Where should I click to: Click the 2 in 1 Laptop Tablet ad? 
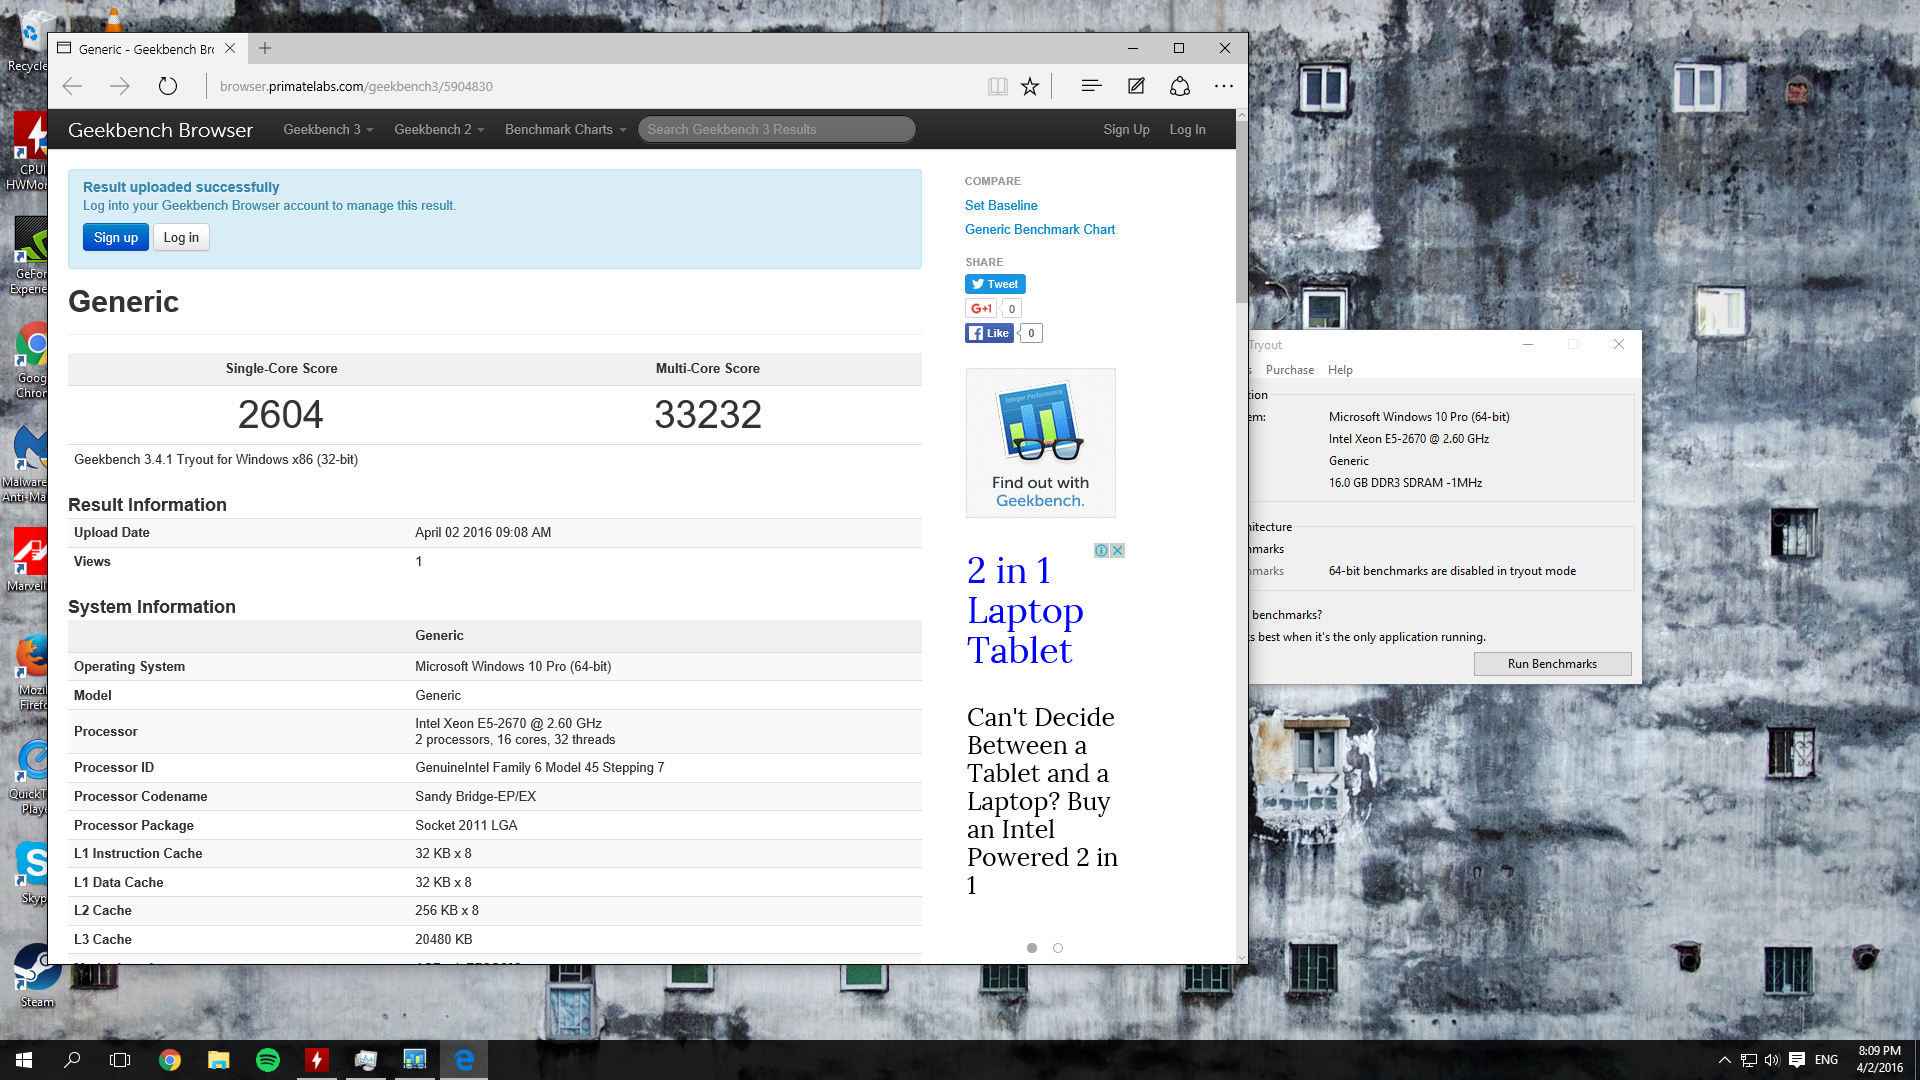point(1025,610)
